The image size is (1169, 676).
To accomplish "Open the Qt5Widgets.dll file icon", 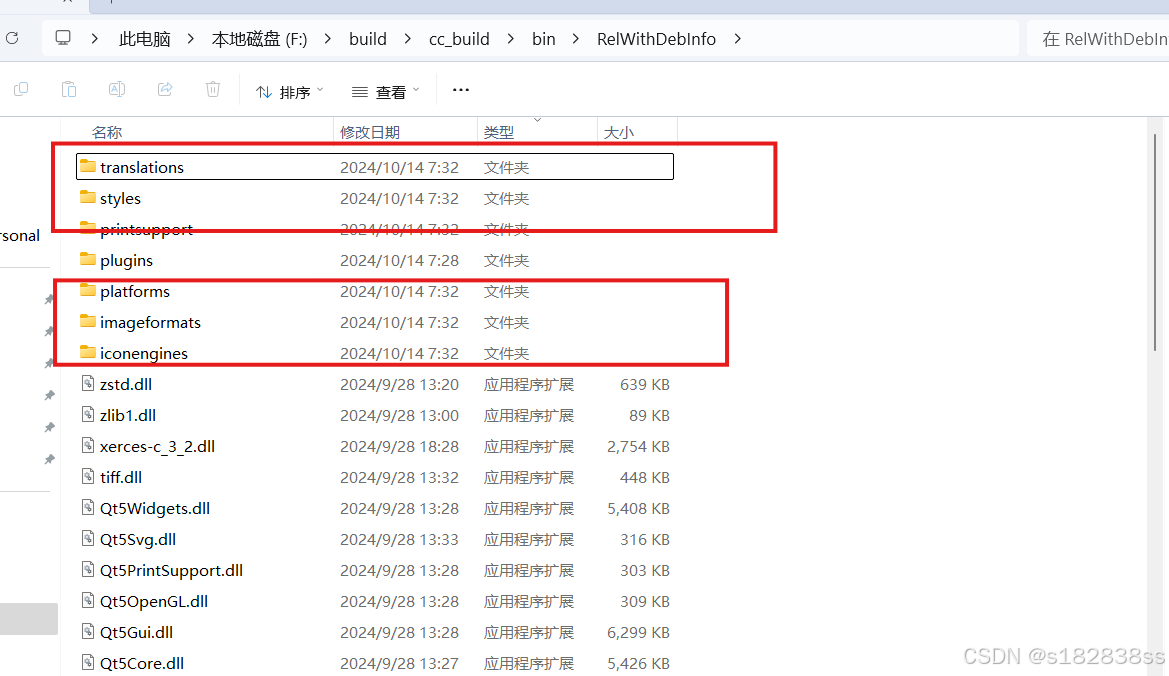I will pos(88,508).
